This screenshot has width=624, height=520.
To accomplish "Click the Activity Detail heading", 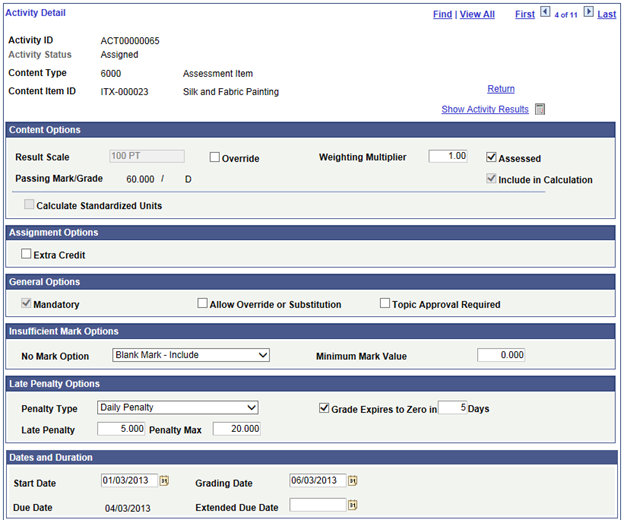I will 35,13.
